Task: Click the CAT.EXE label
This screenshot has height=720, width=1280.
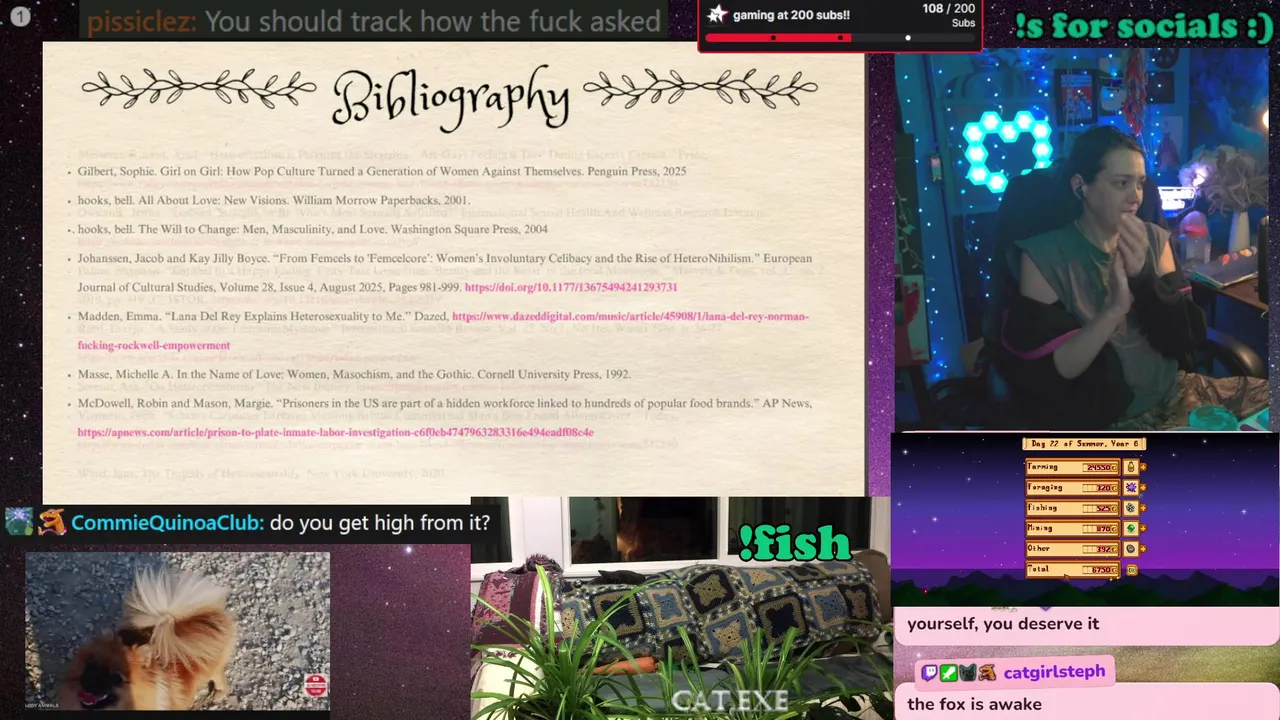Action: [730, 701]
